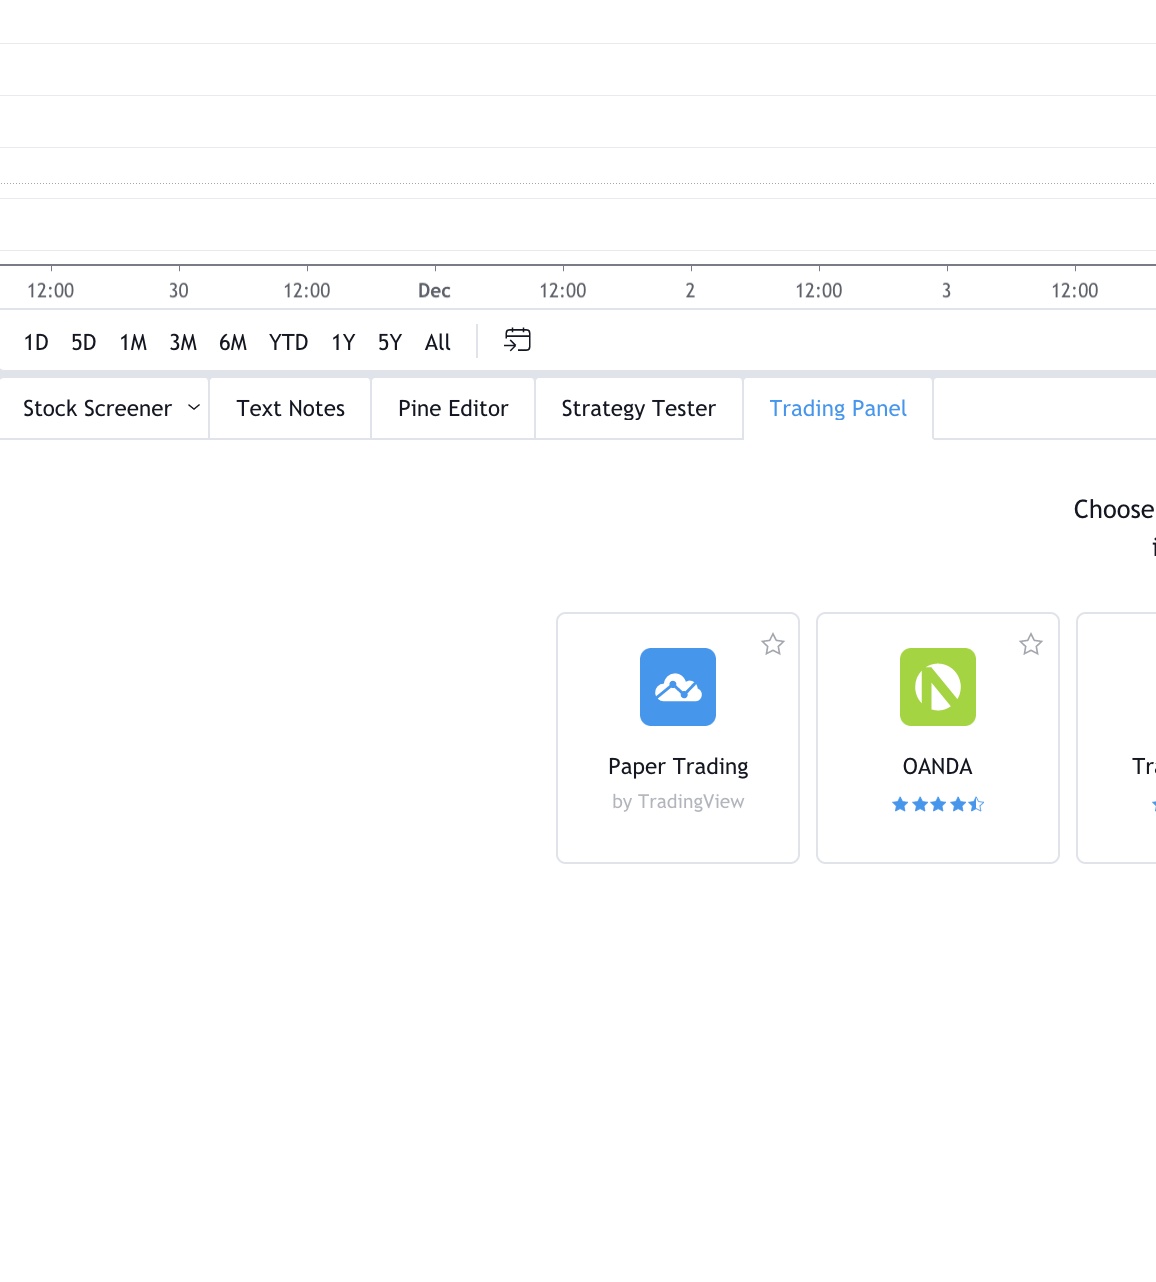Set chart range to 3M
The width and height of the screenshot is (1156, 1282).
[183, 342]
